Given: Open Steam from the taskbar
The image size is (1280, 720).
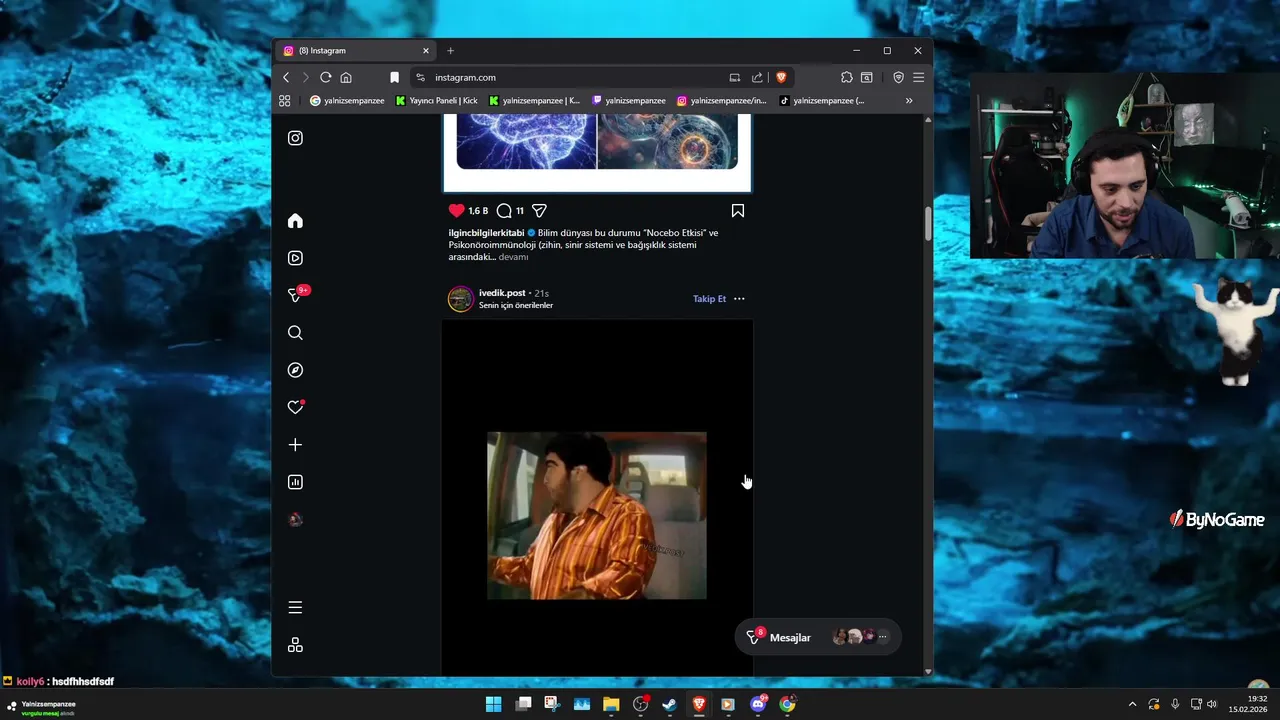Looking at the screenshot, I should click(669, 704).
